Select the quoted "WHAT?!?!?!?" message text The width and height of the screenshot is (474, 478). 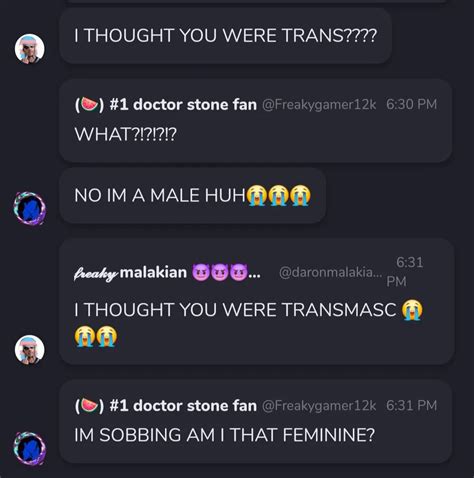click(x=126, y=134)
